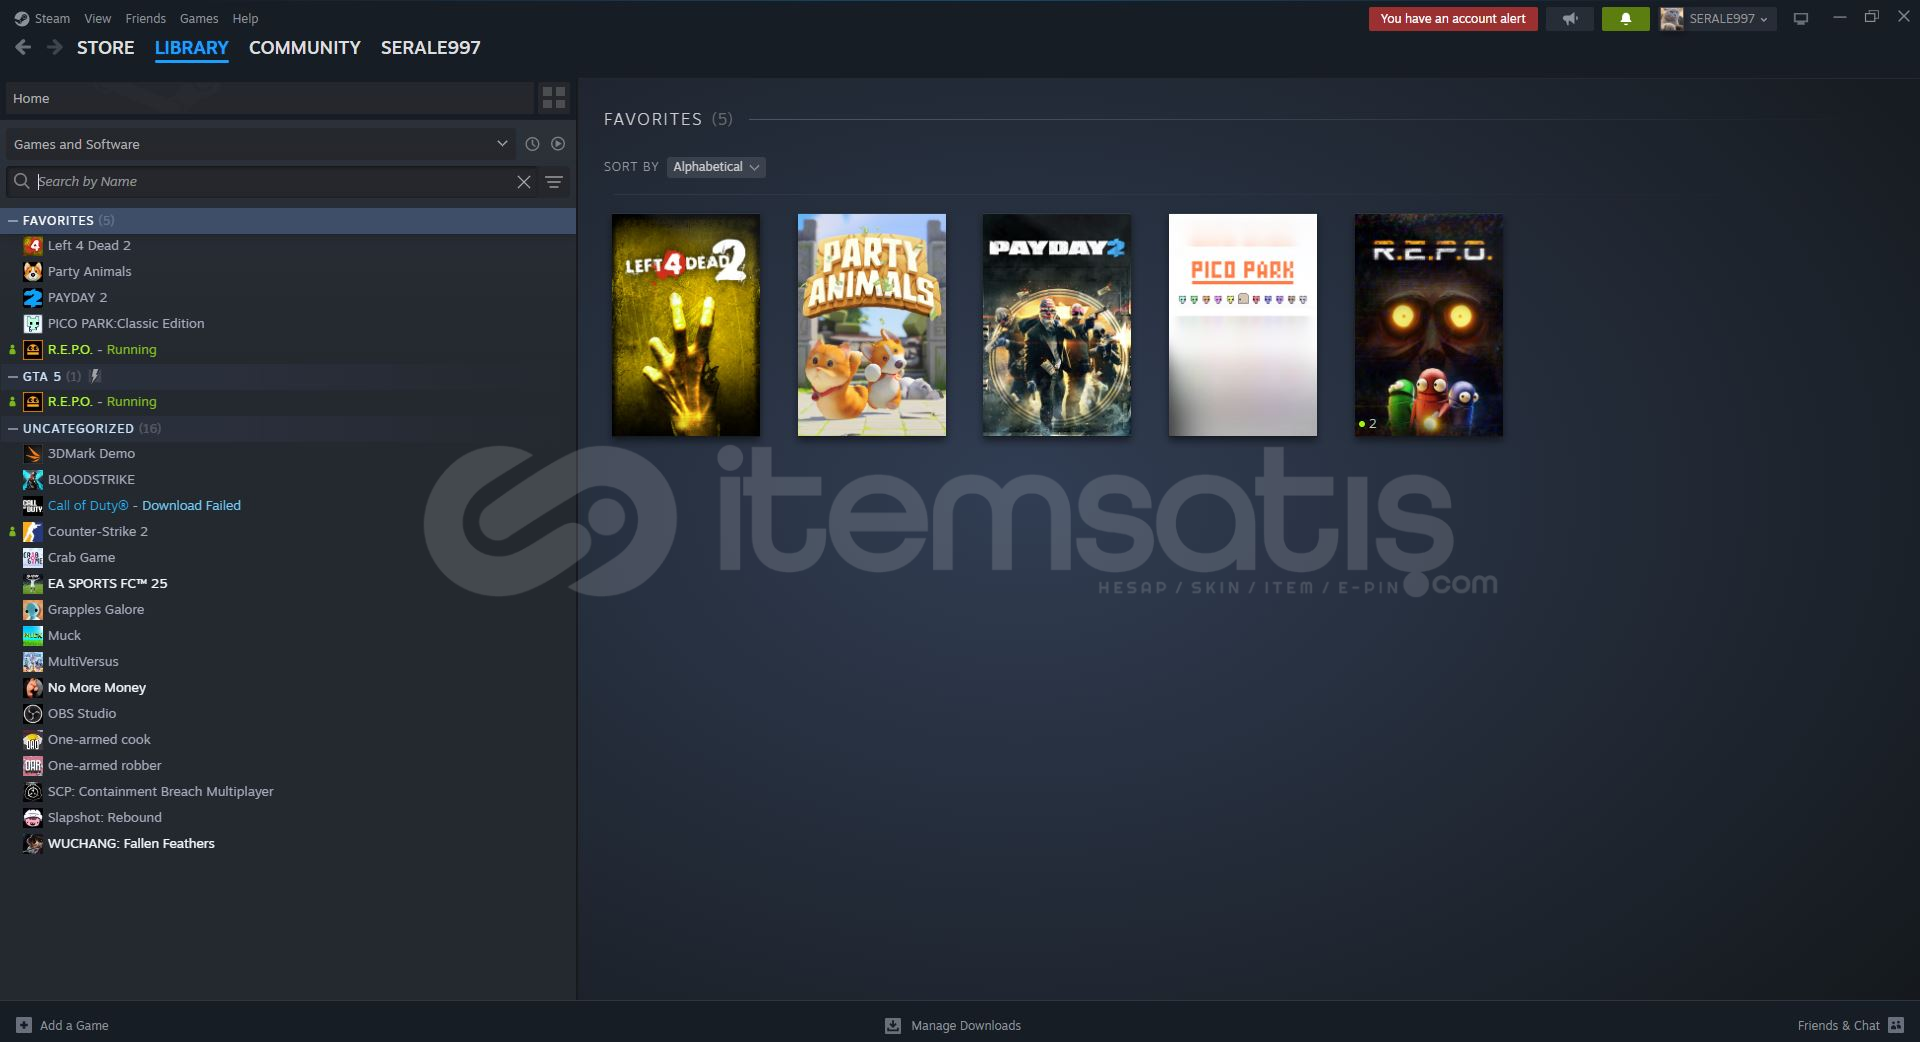Open advanced filter options icon
The height and width of the screenshot is (1042, 1920).
point(554,182)
